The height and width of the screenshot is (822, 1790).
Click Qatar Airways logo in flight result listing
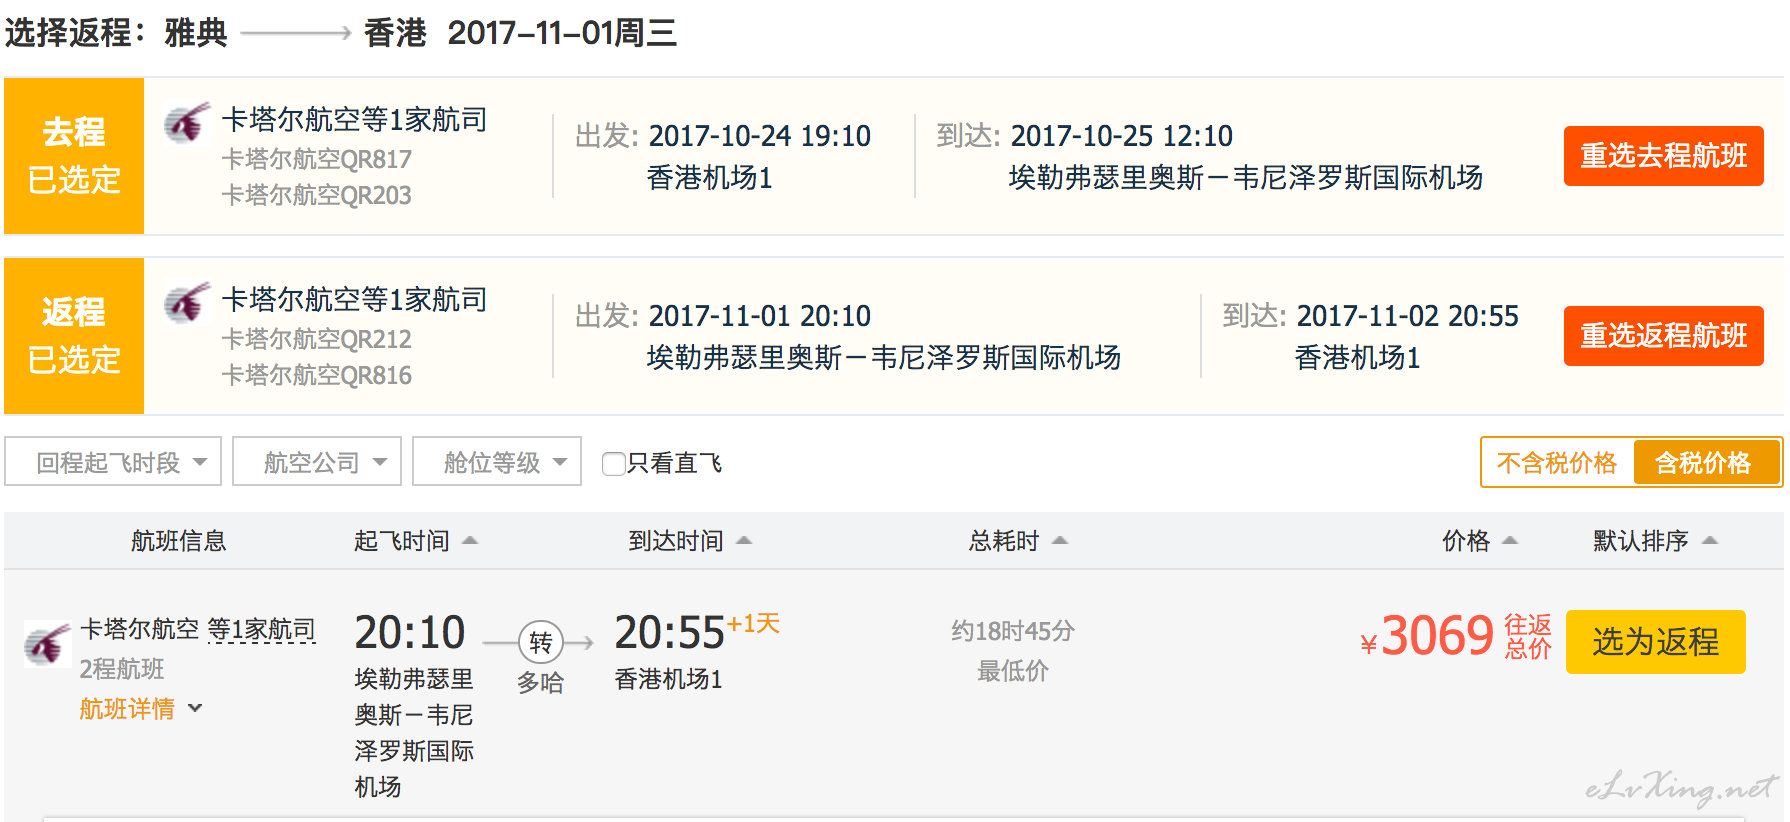pos(47,643)
